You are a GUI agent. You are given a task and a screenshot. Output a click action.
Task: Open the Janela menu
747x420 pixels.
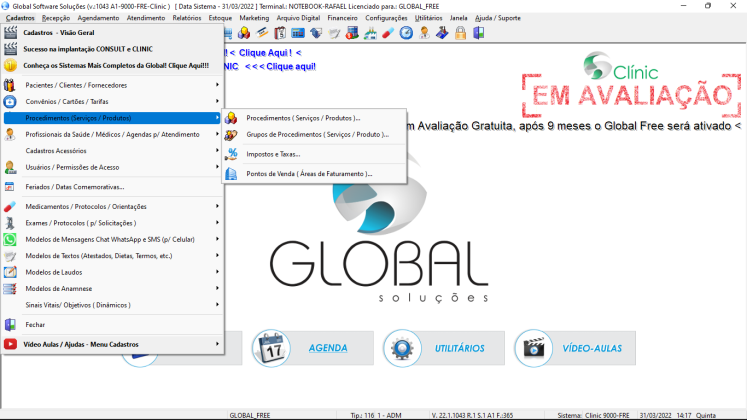[458, 18]
